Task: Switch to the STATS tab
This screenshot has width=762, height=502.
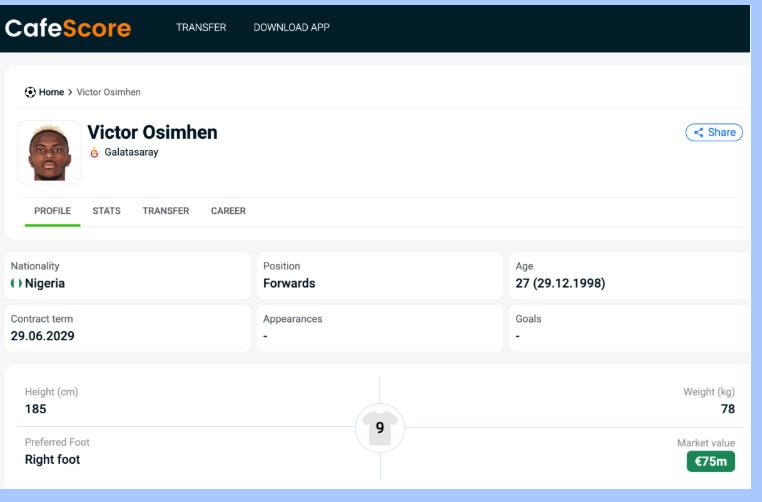Action: [x=107, y=211]
